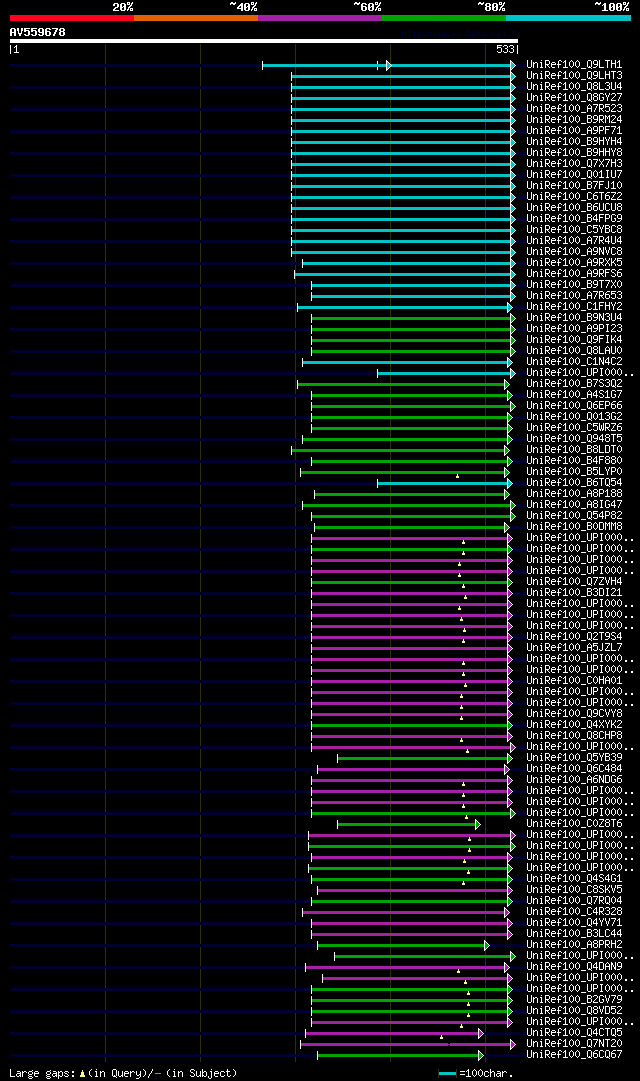The image size is (640, 1081).
Task: Select UniRef100_A9NVC8 label
Action: coord(574,252)
